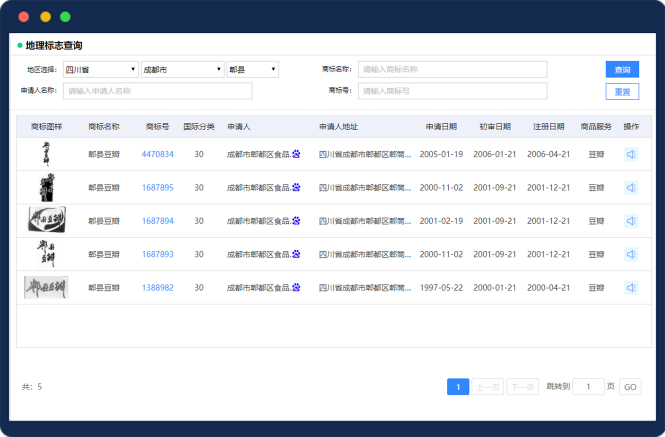Click the 初审日期 column header
Image resolution: width=665 pixels, height=437 pixels.
click(x=495, y=126)
